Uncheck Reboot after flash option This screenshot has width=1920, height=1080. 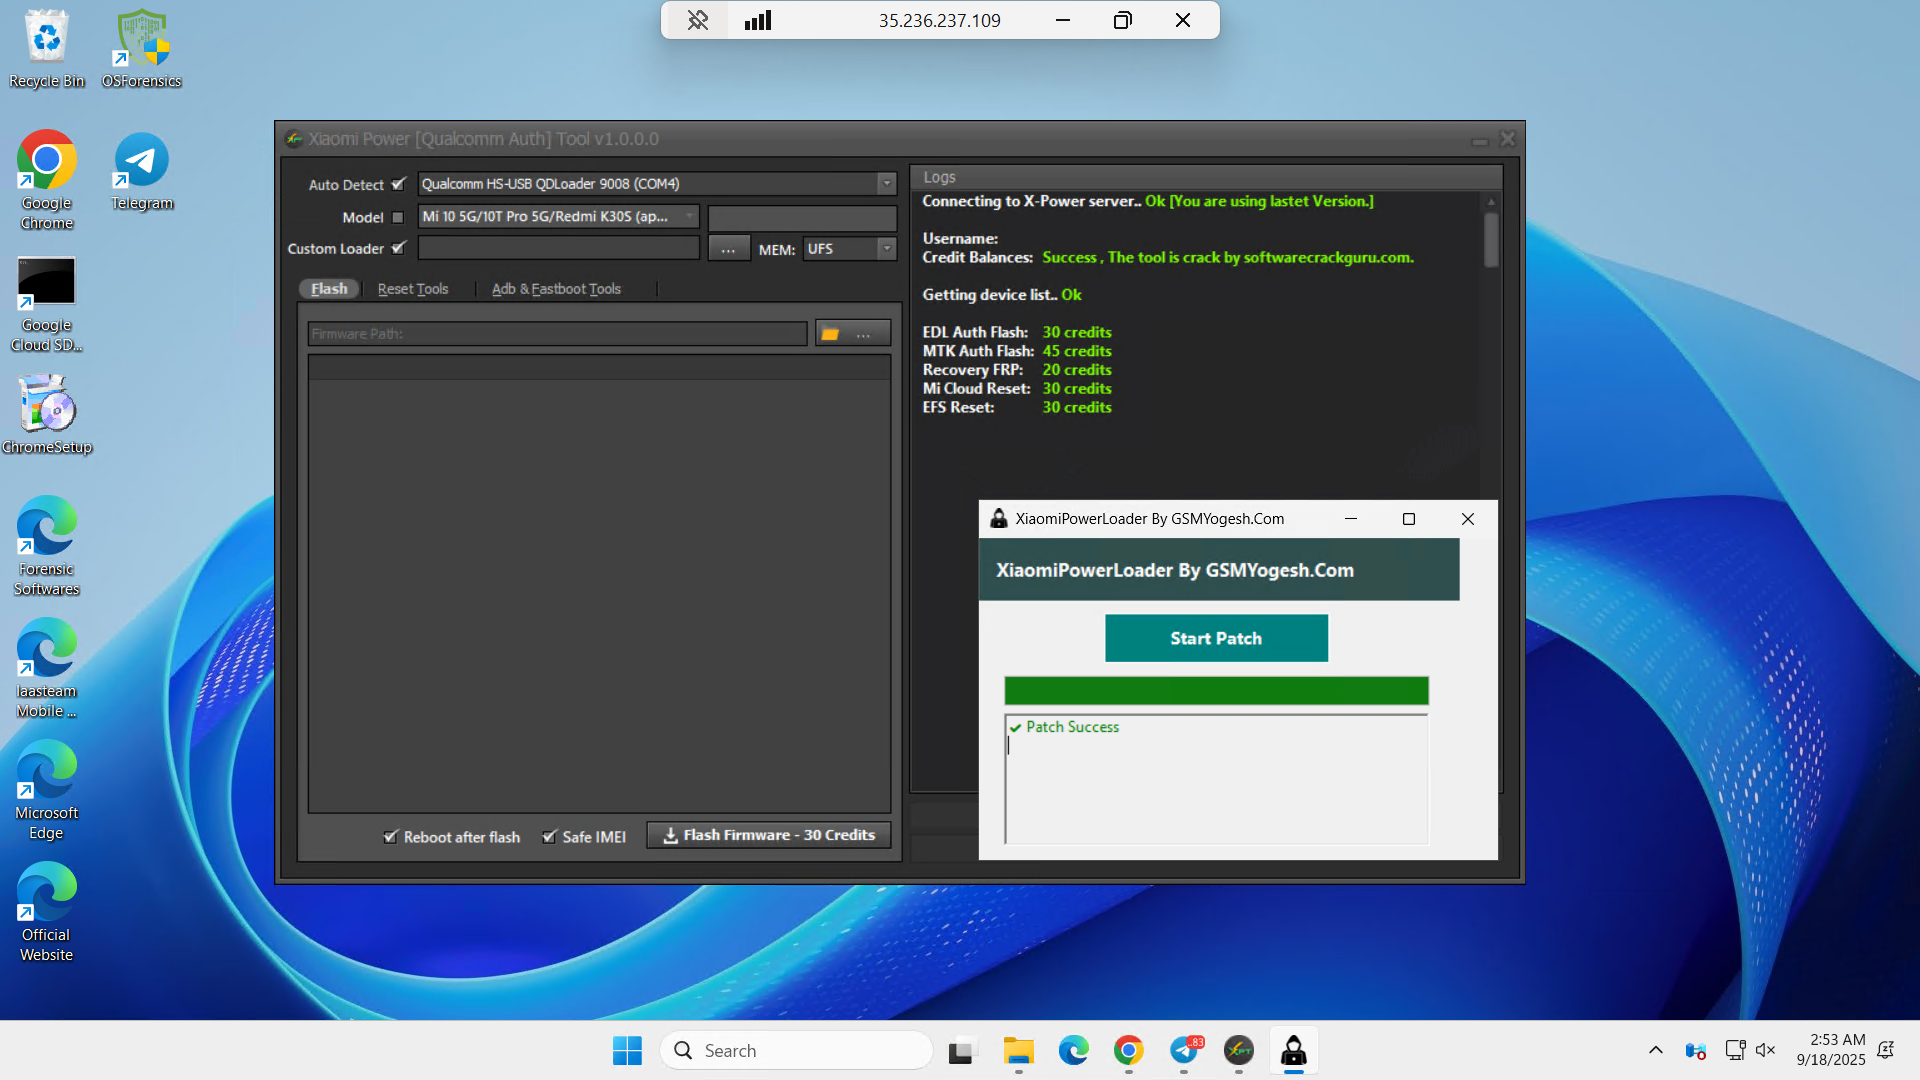tap(391, 837)
